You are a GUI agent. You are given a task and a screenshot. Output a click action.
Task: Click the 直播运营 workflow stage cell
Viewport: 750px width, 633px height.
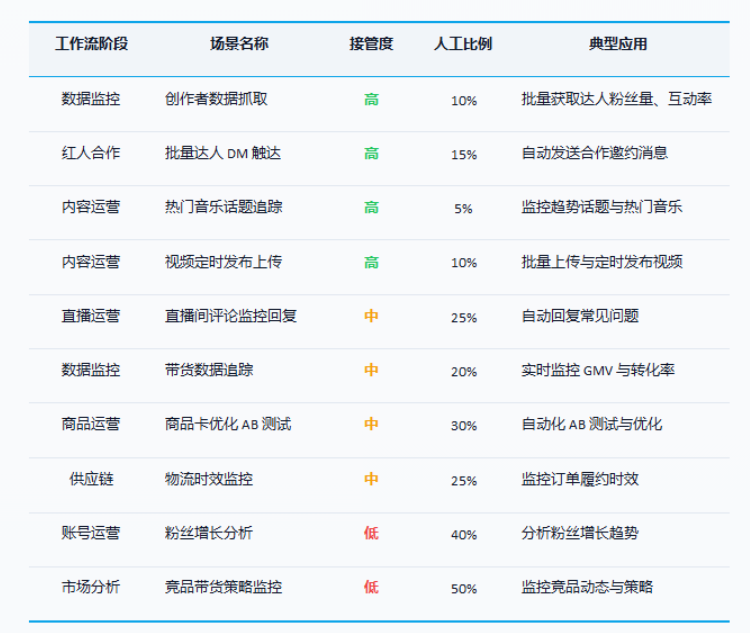(91, 316)
